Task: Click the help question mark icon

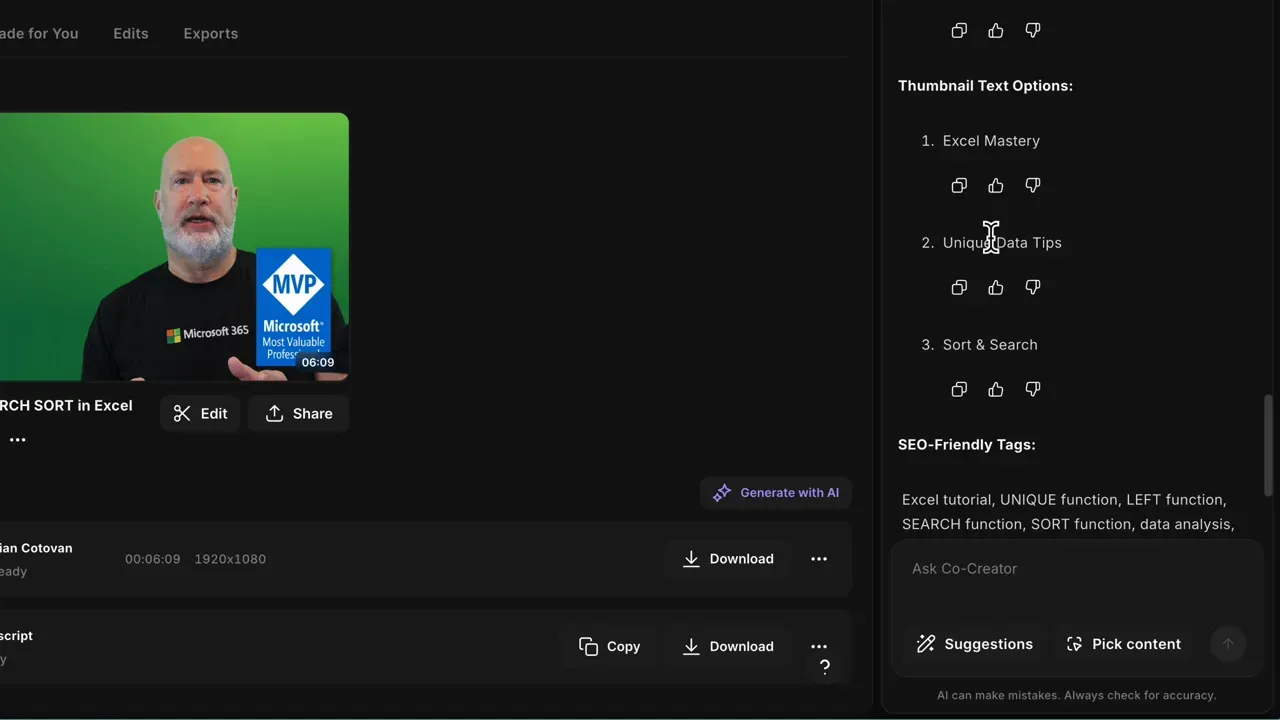Action: click(x=825, y=668)
